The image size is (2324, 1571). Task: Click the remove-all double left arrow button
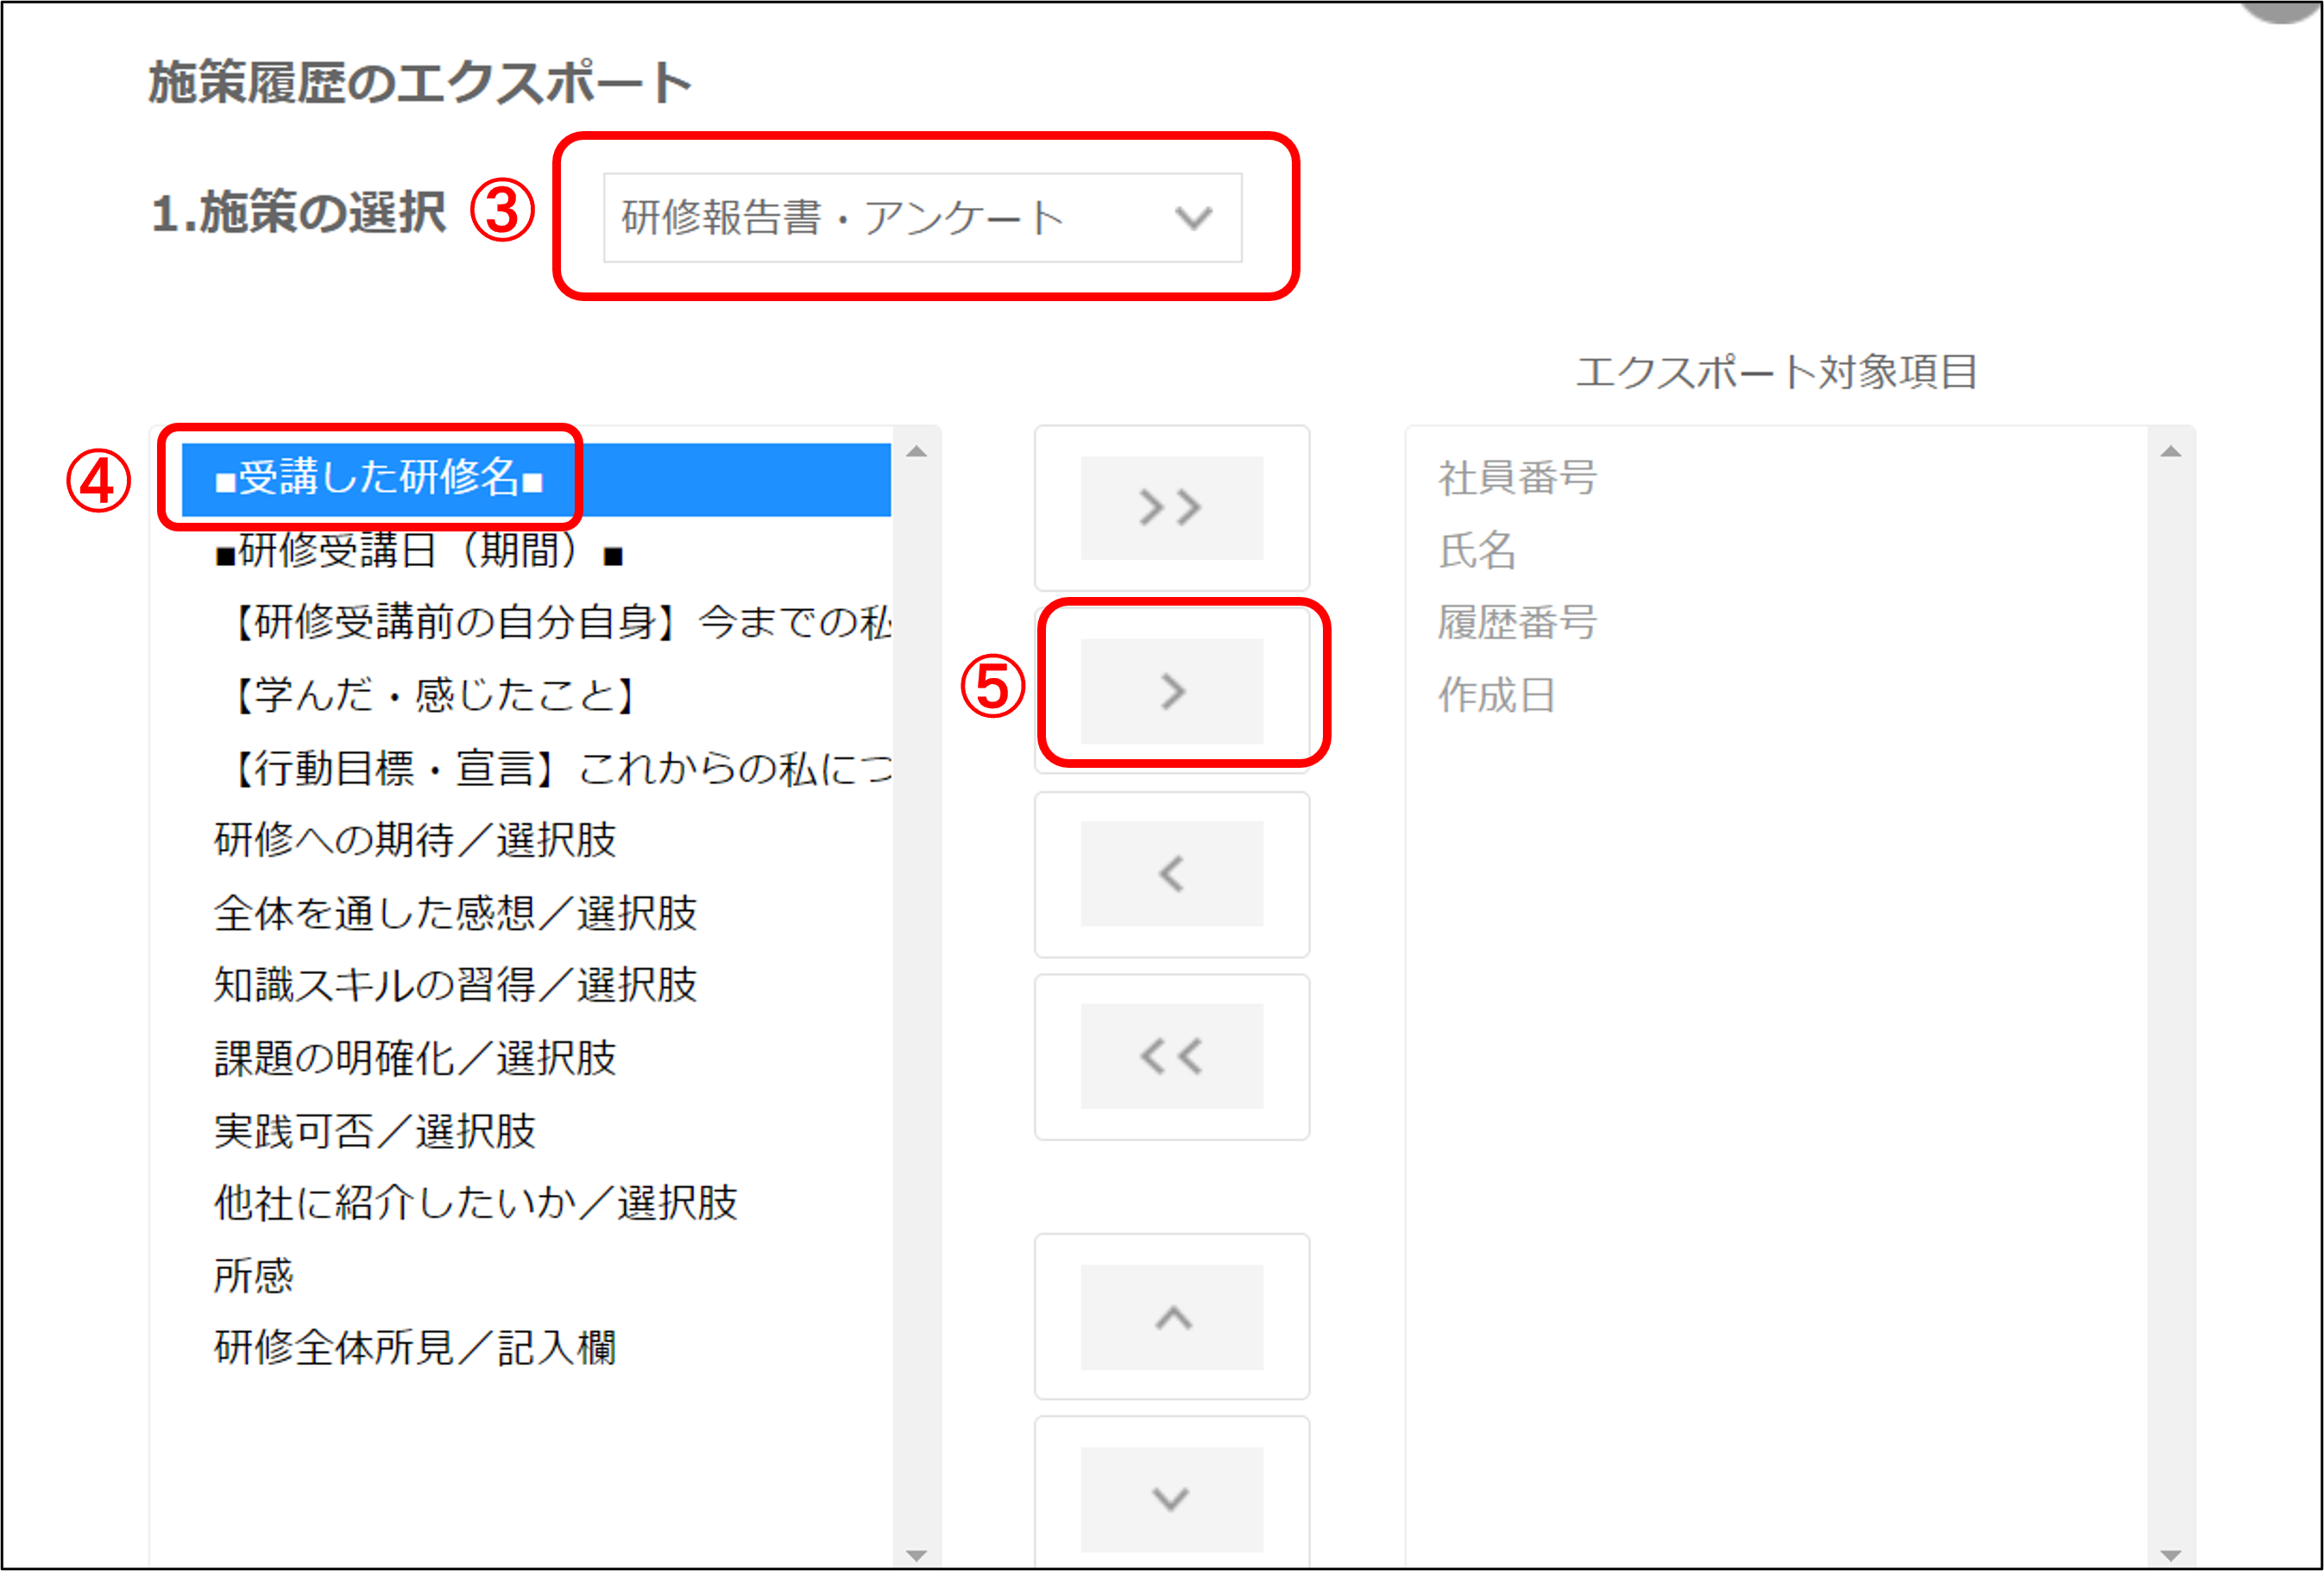pyautogui.click(x=1171, y=1056)
